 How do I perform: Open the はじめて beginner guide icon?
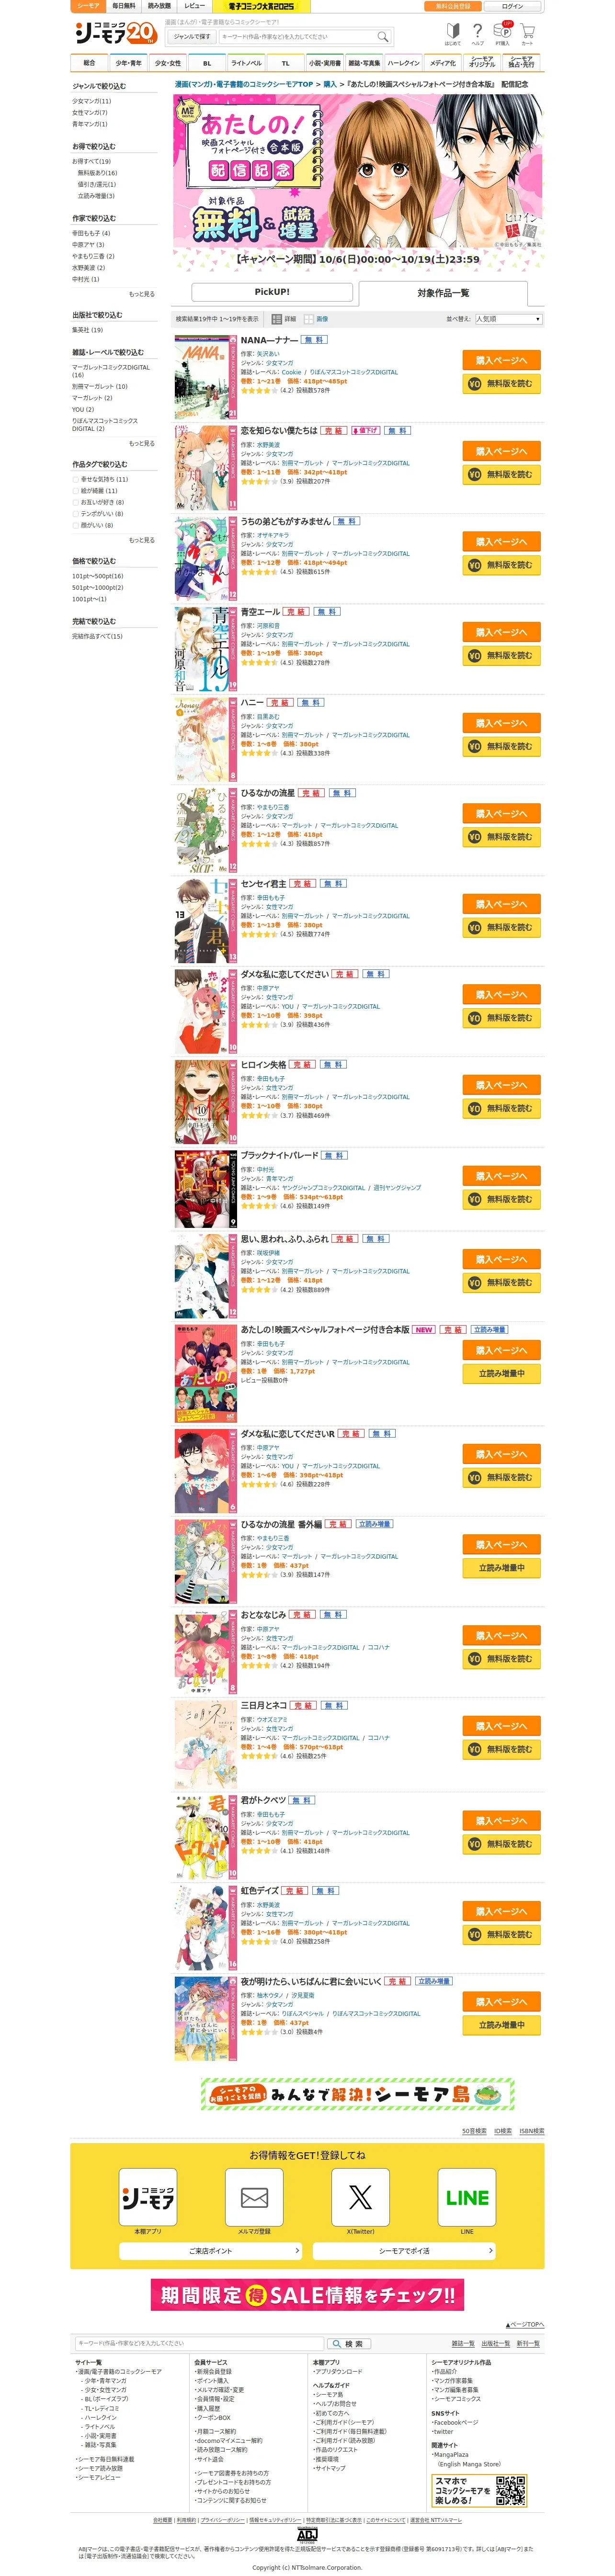[453, 32]
